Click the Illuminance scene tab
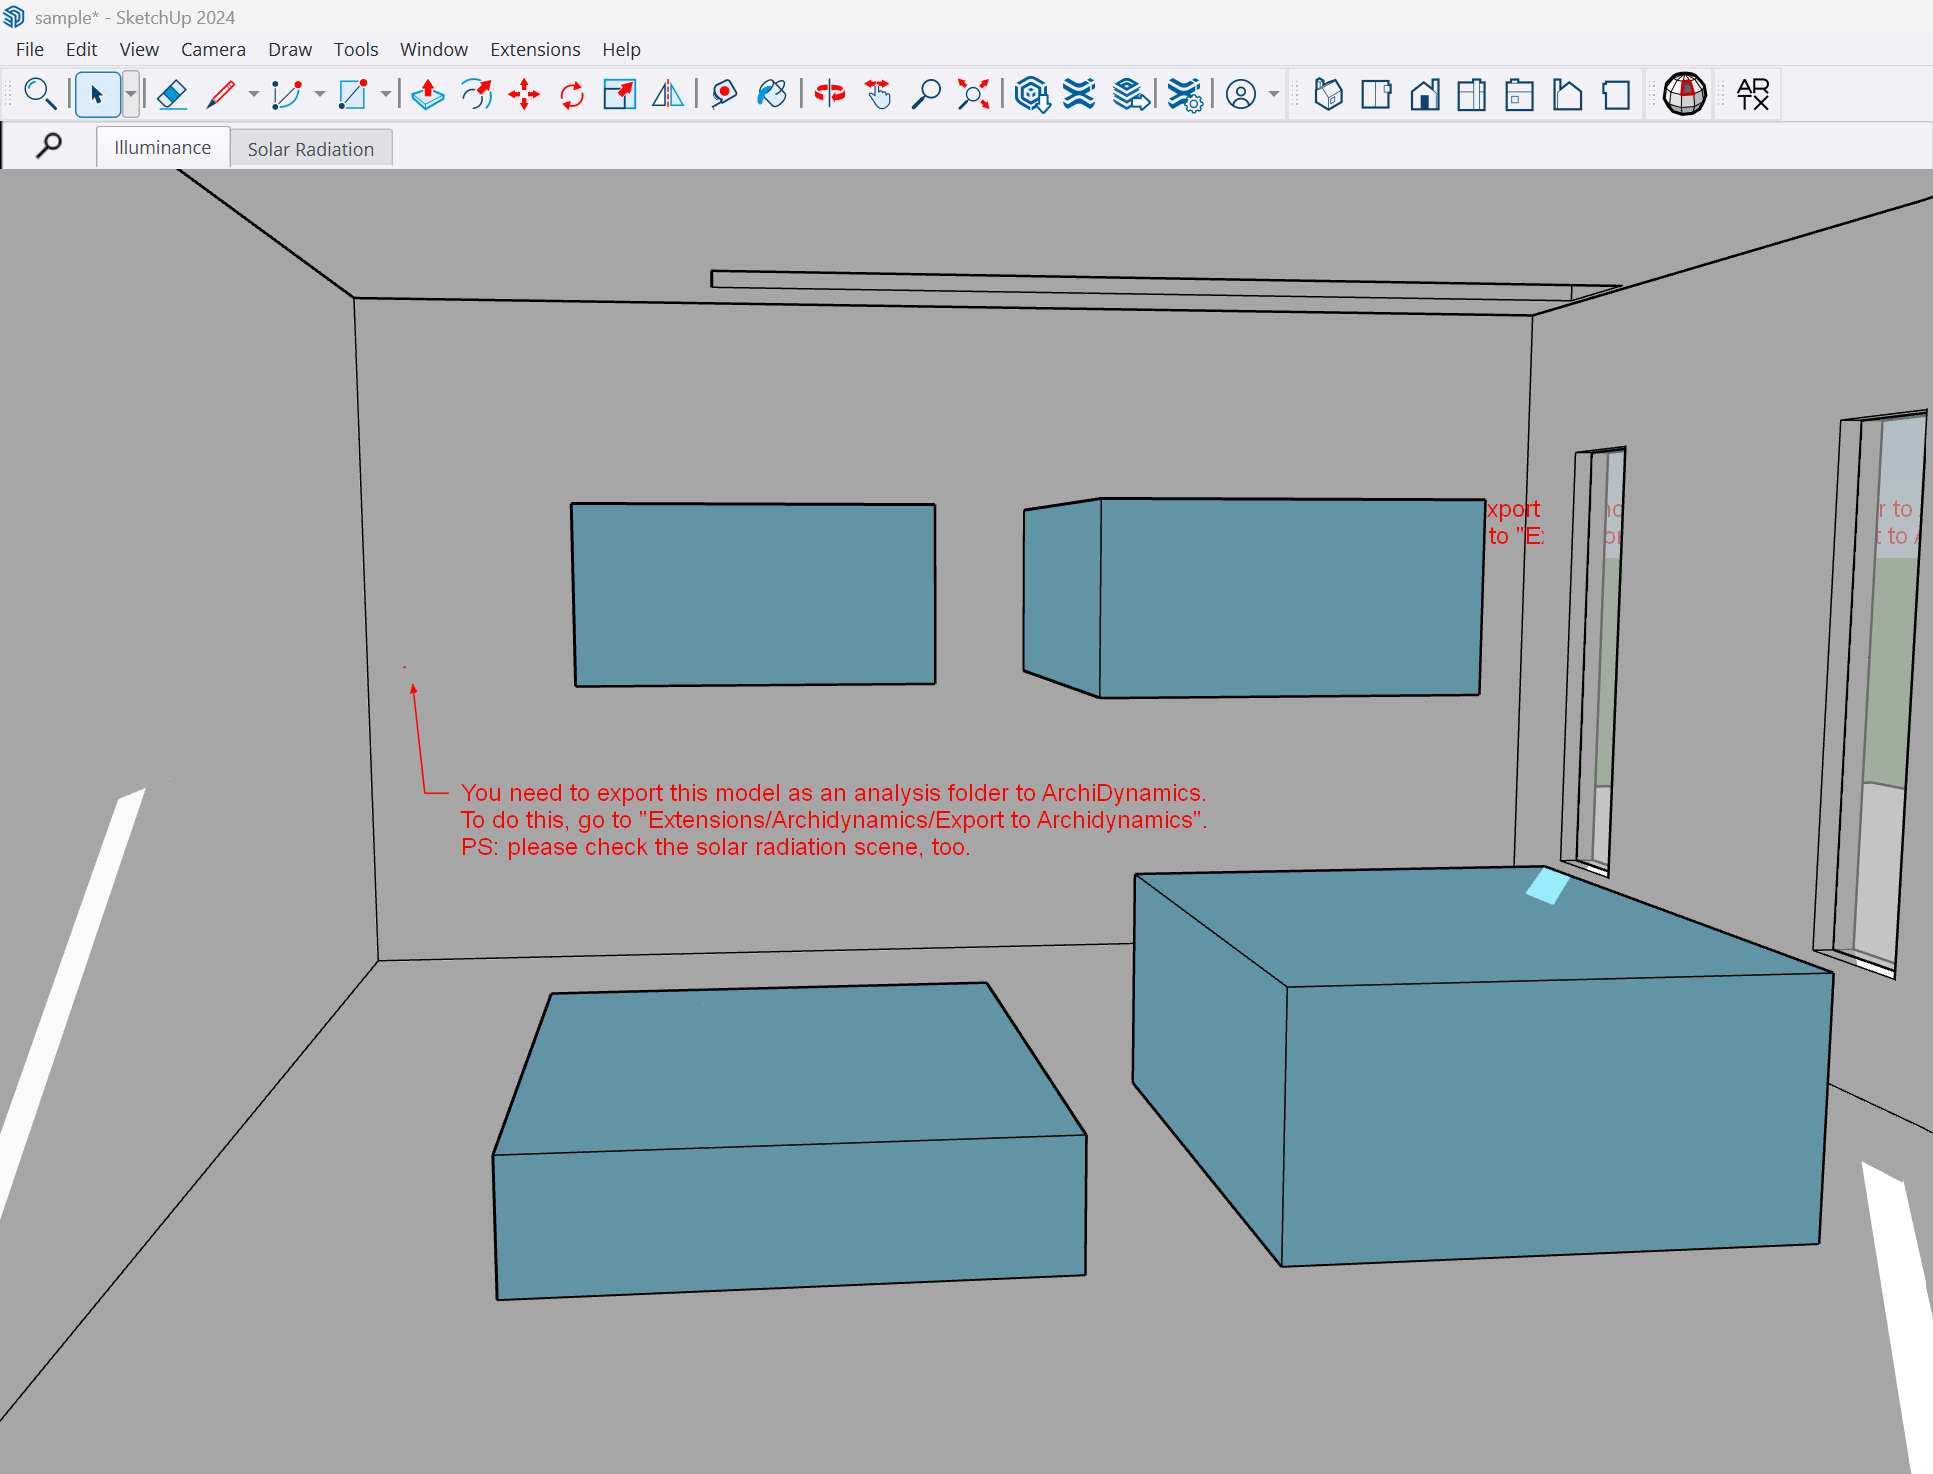Viewport: 1933px width, 1474px height. [x=162, y=146]
